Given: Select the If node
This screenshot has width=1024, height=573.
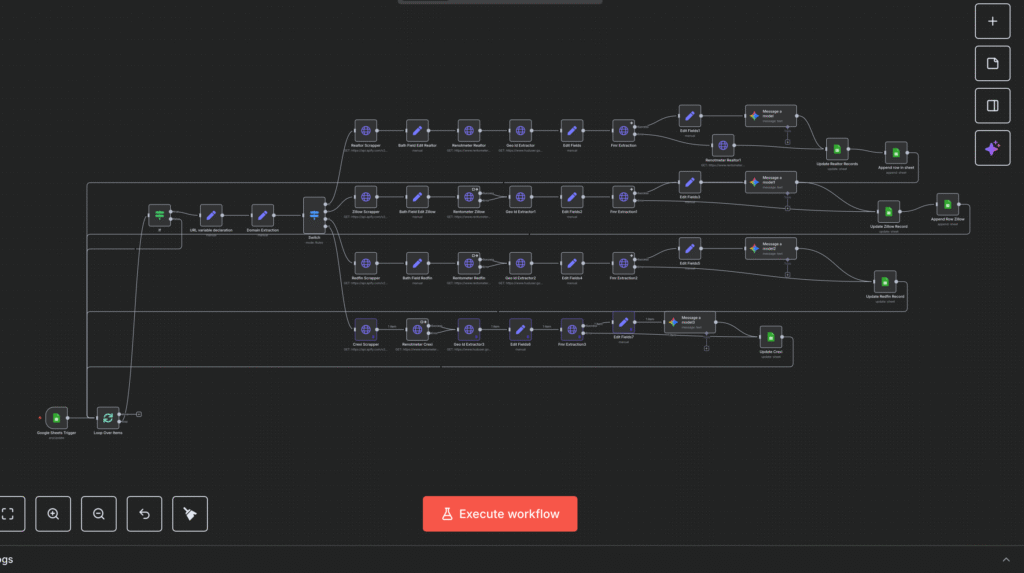Looking at the screenshot, I should [x=159, y=215].
